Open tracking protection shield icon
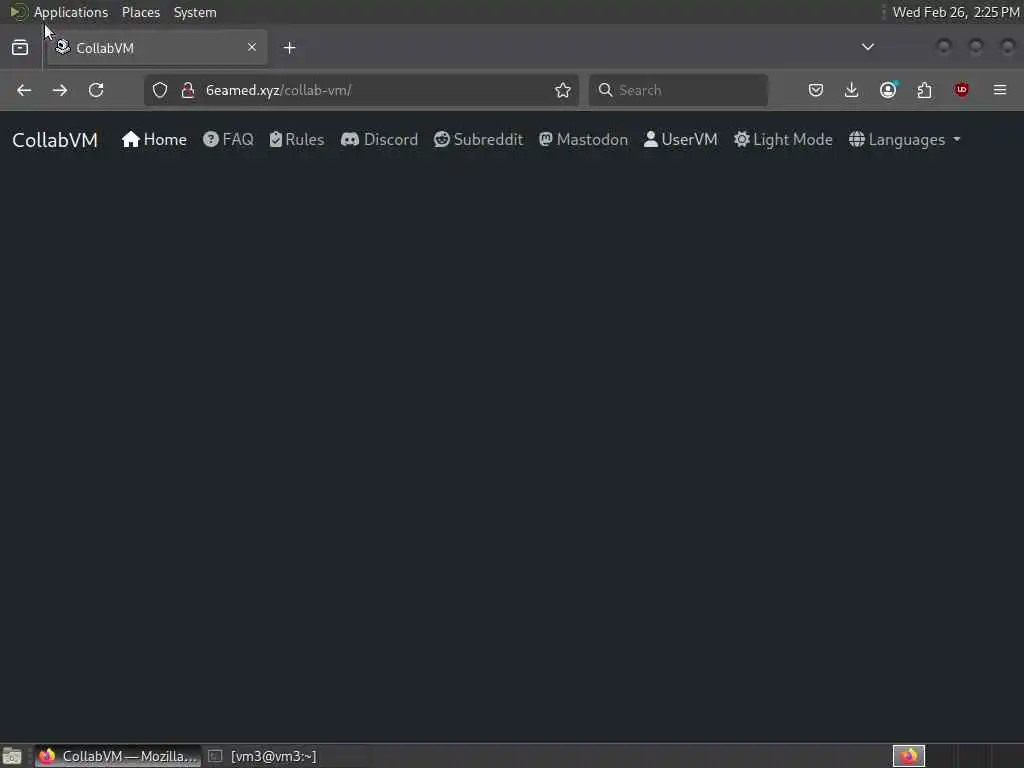The height and width of the screenshot is (768, 1024). [160, 90]
